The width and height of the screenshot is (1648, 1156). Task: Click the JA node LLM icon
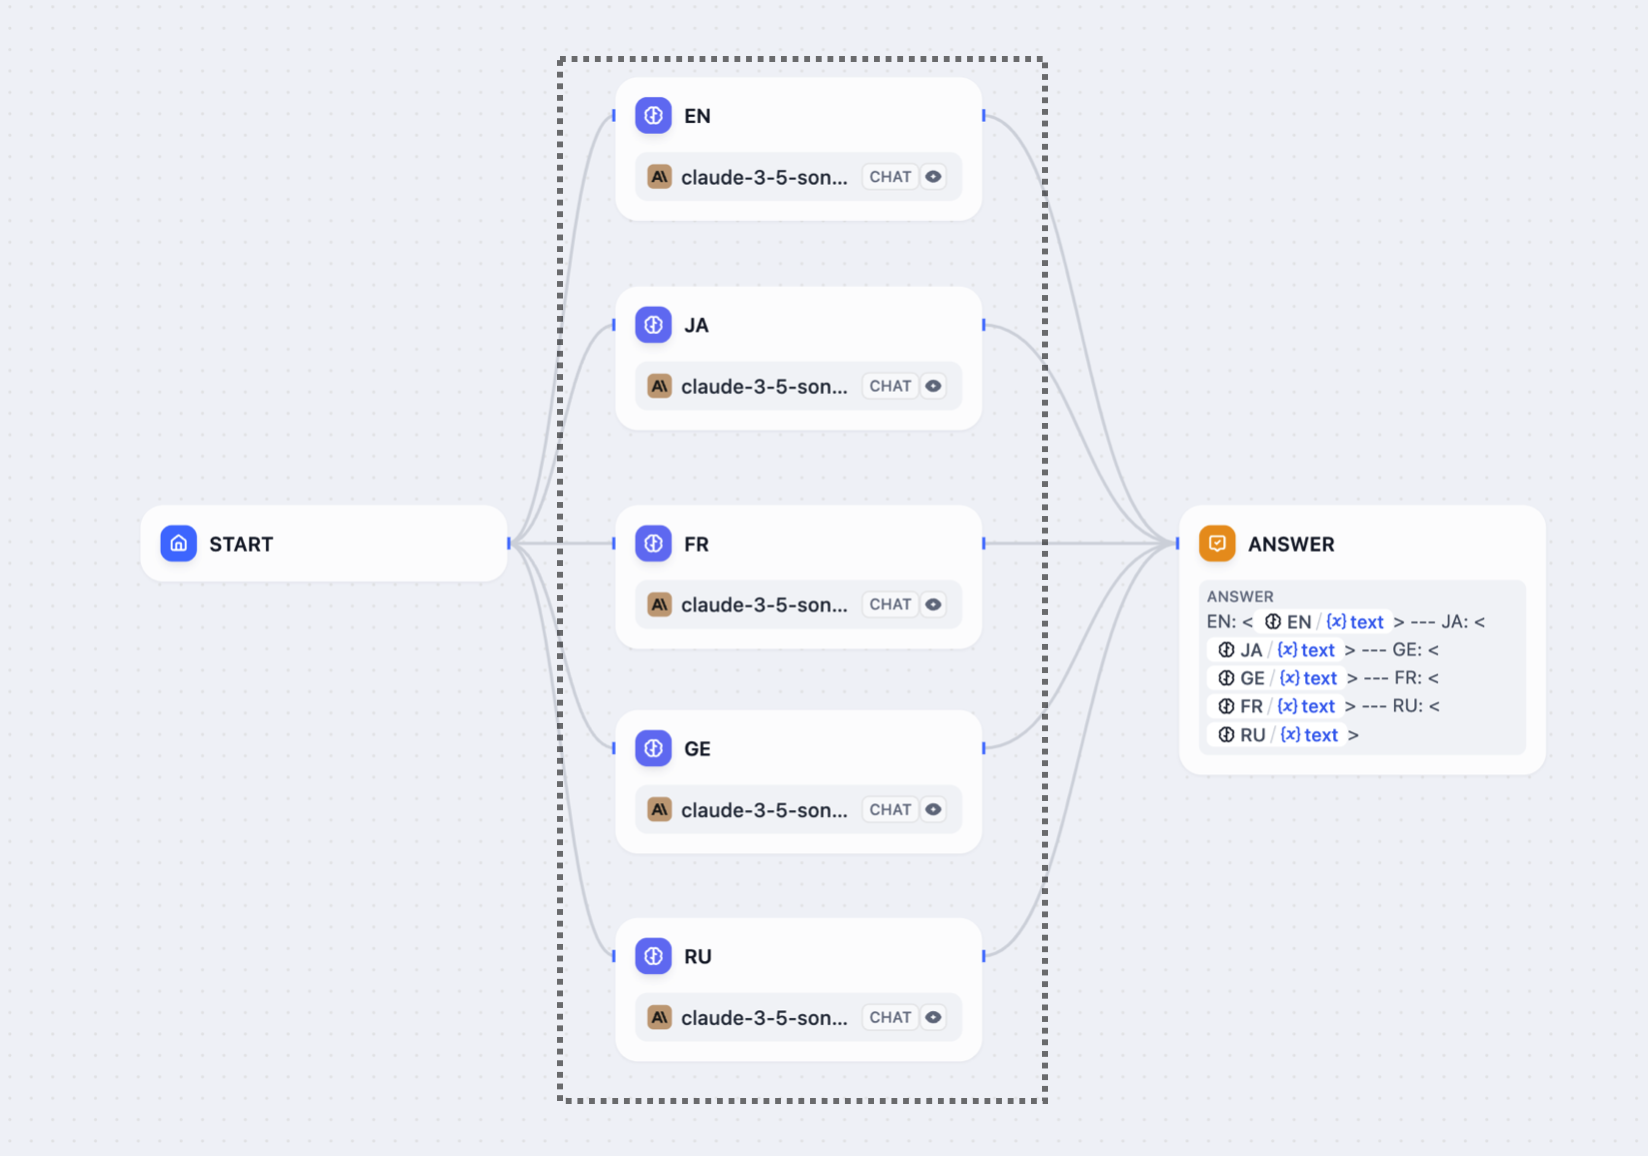coord(653,325)
